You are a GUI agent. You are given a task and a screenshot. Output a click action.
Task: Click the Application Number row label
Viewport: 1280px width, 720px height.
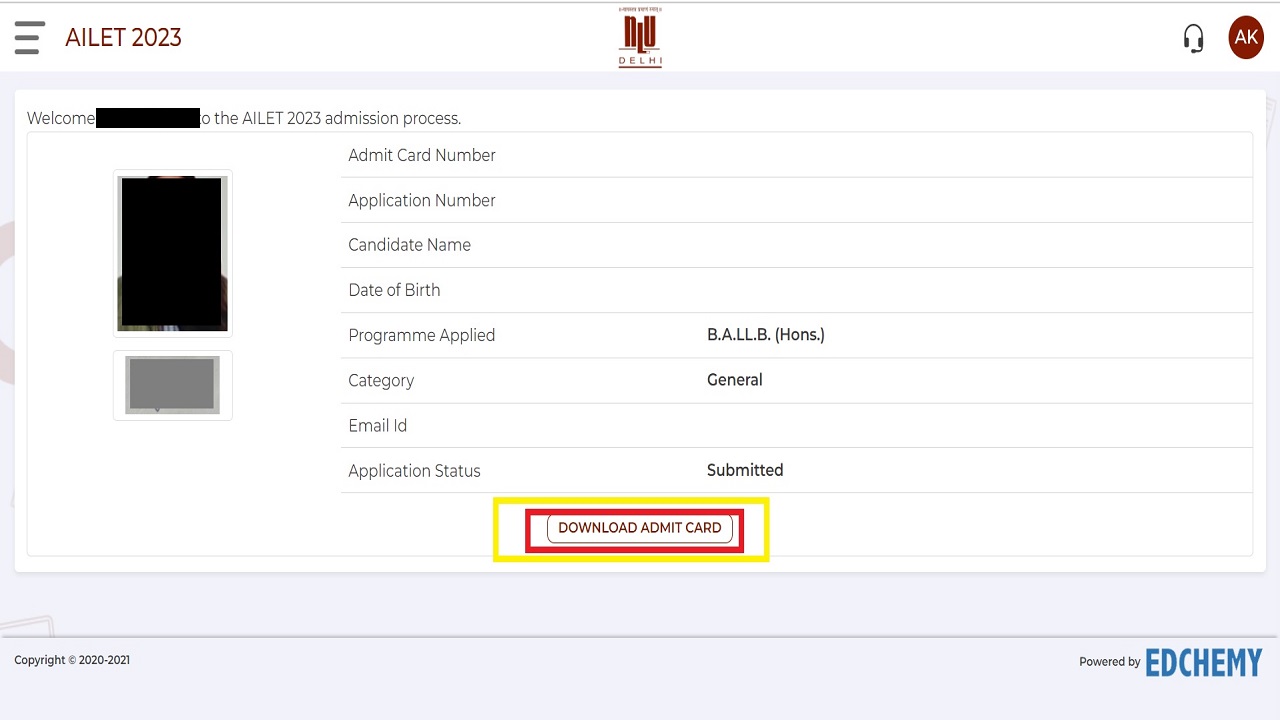coord(421,200)
